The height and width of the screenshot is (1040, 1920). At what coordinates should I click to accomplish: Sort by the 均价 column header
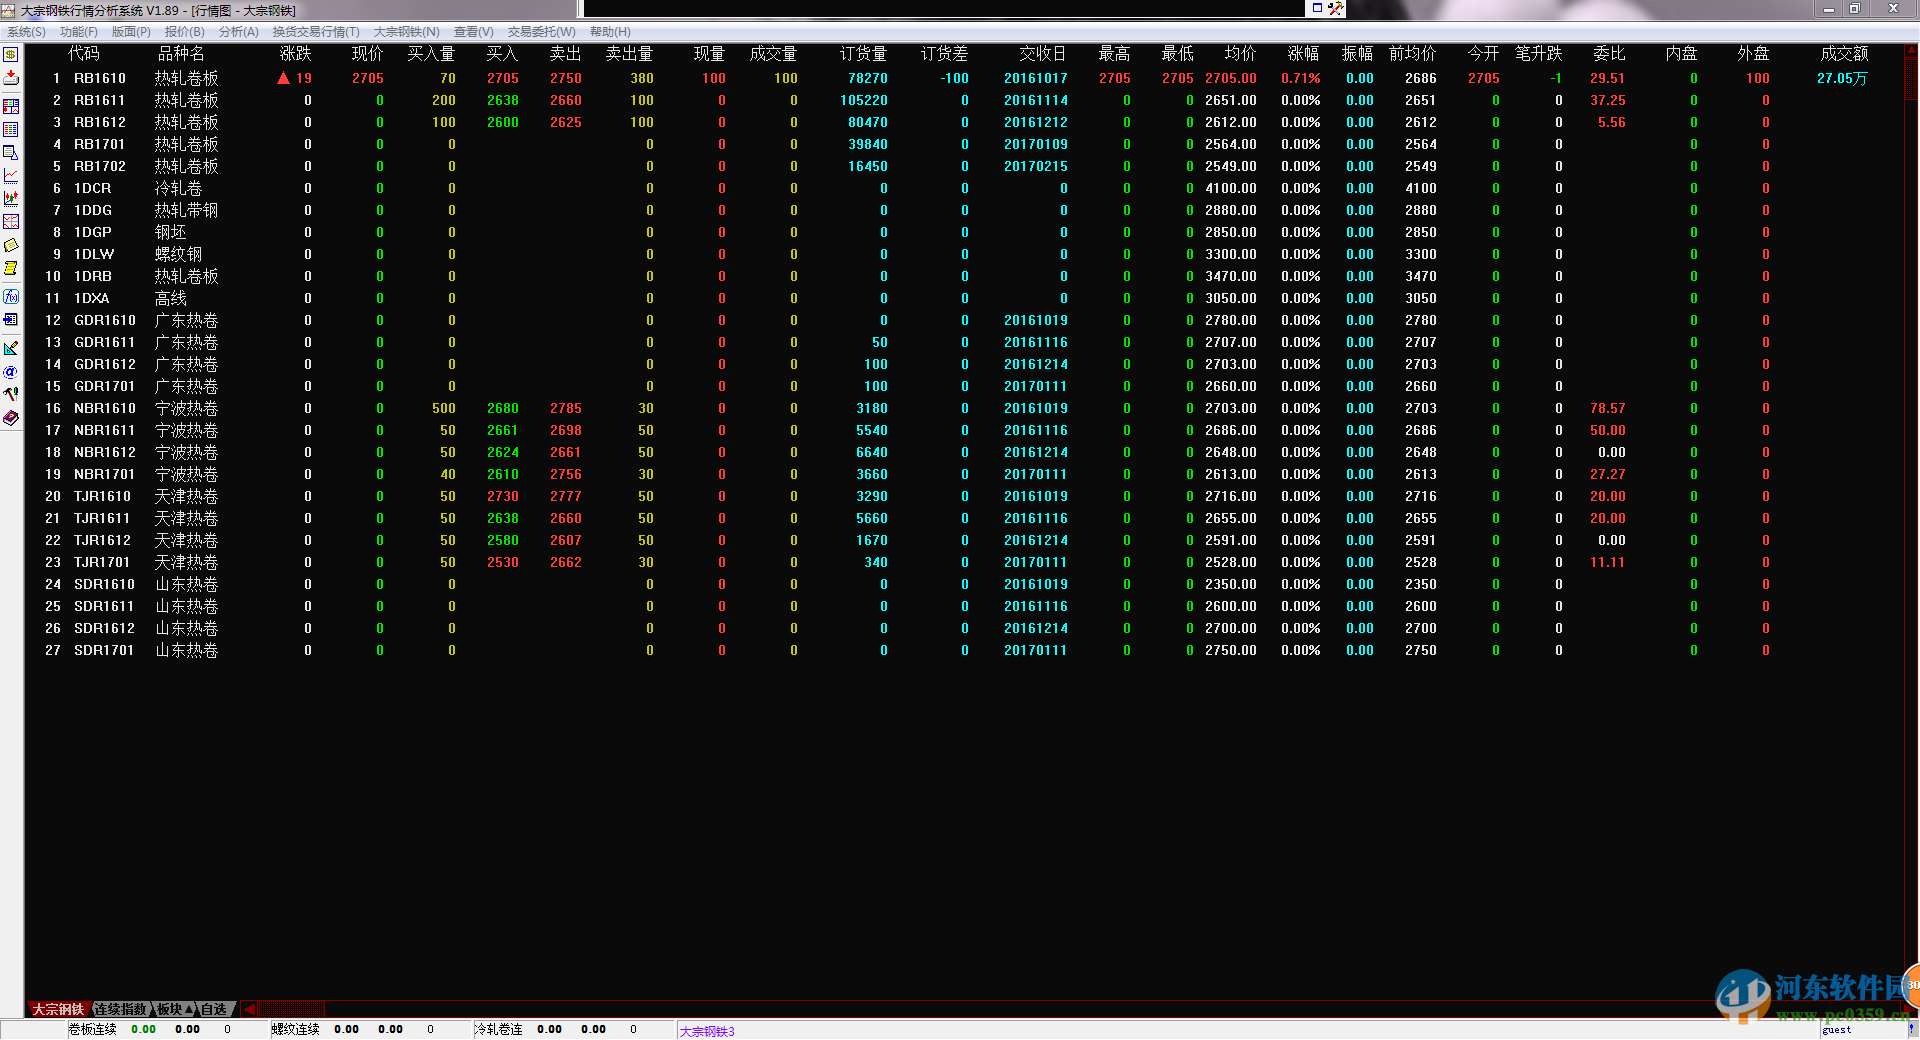point(1240,54)
